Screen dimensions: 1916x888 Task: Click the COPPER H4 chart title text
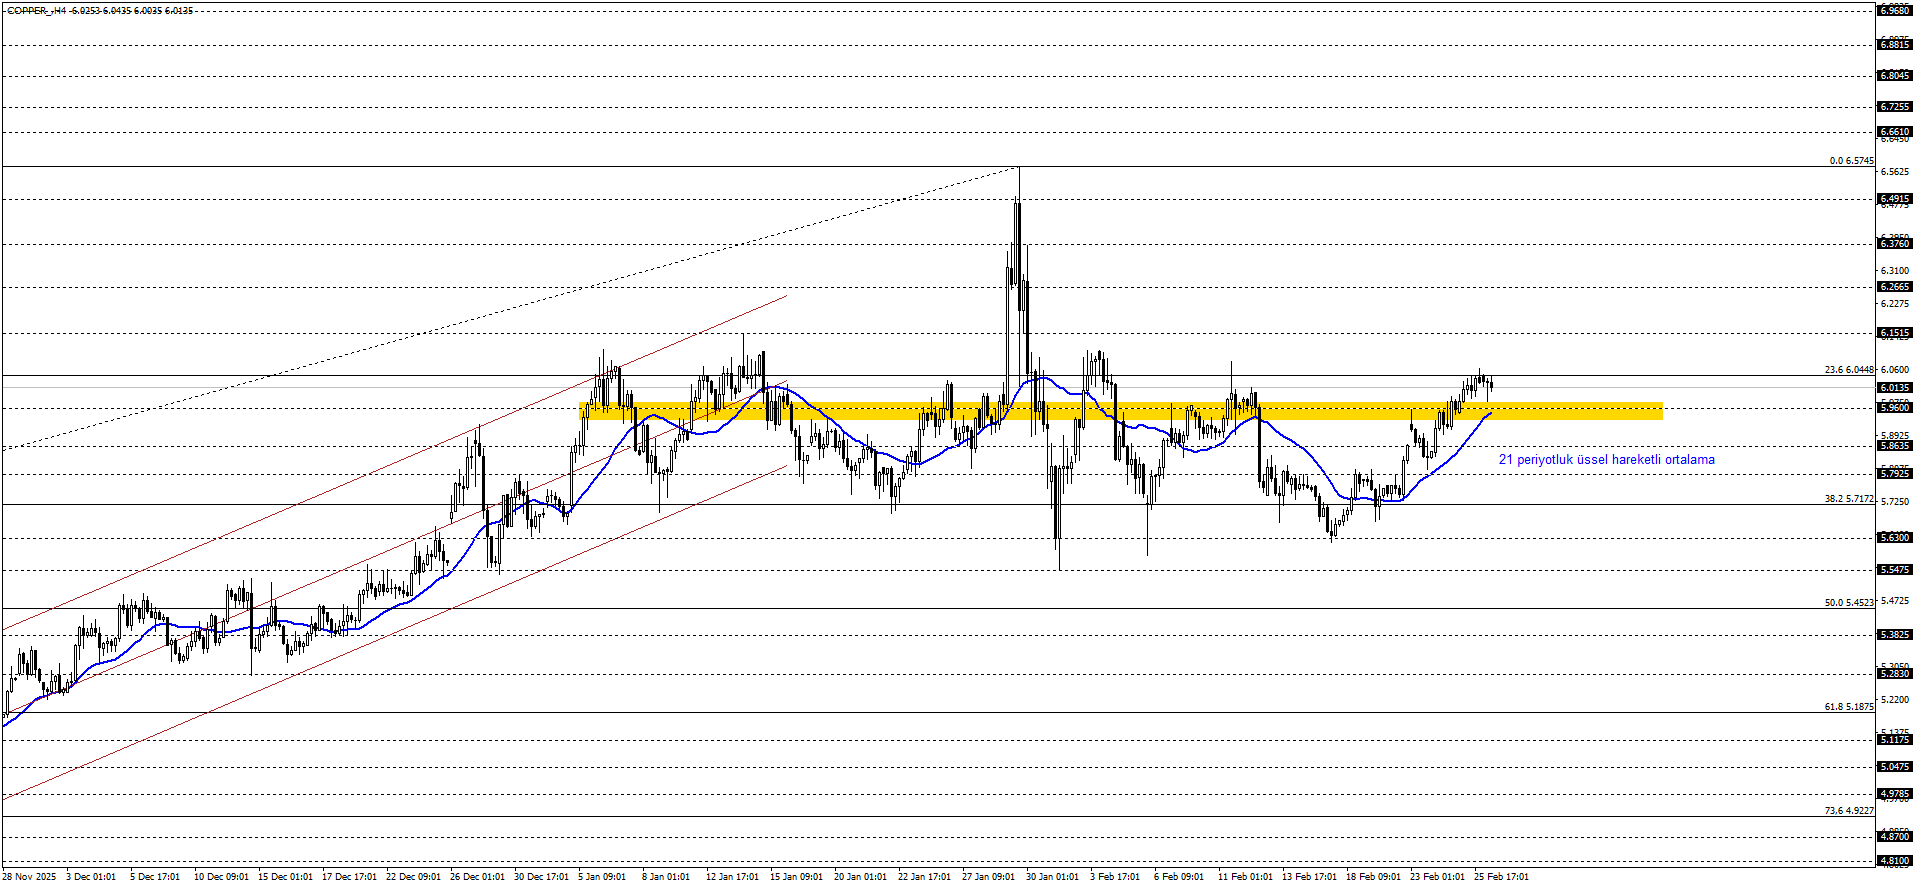click(100, 11)
